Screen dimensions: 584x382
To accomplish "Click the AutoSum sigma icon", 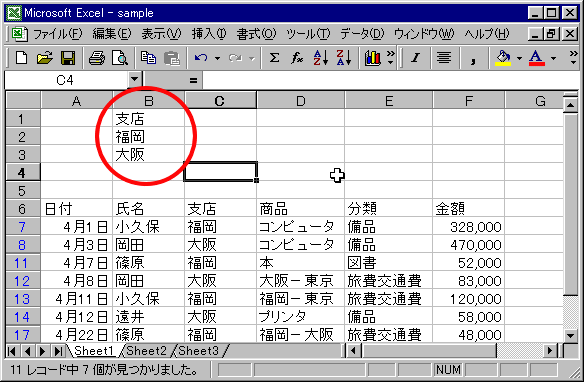I will tap(274, 58).
